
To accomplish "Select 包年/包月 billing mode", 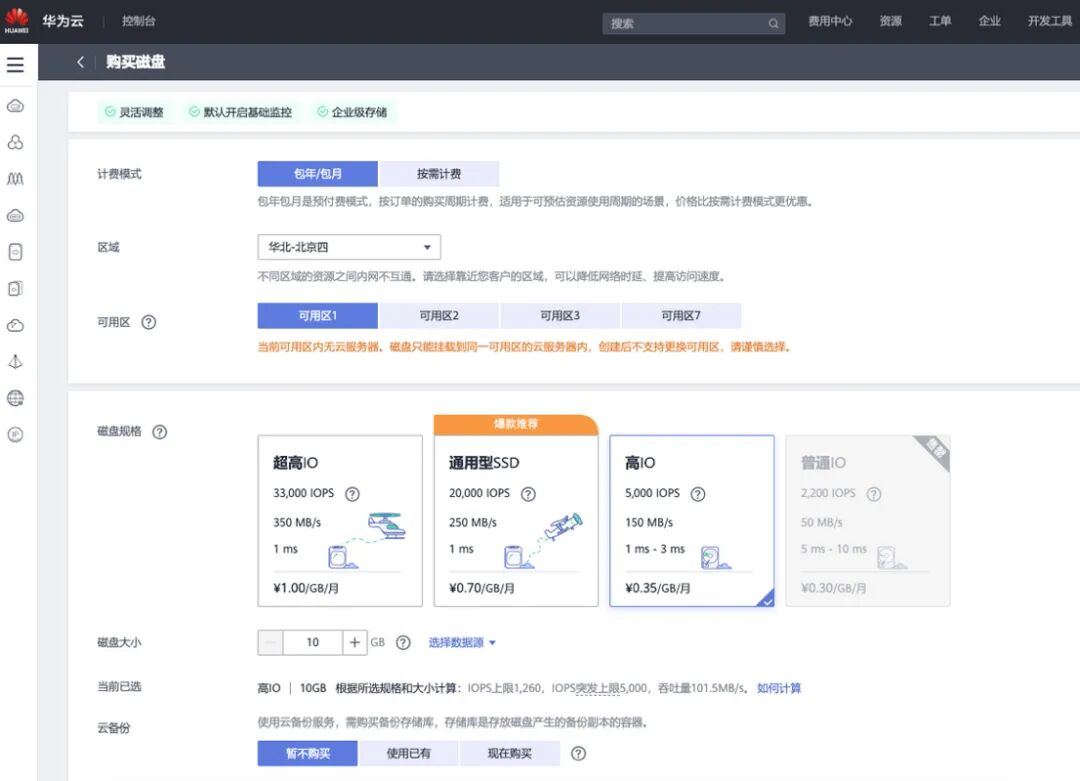I will 318,174.
